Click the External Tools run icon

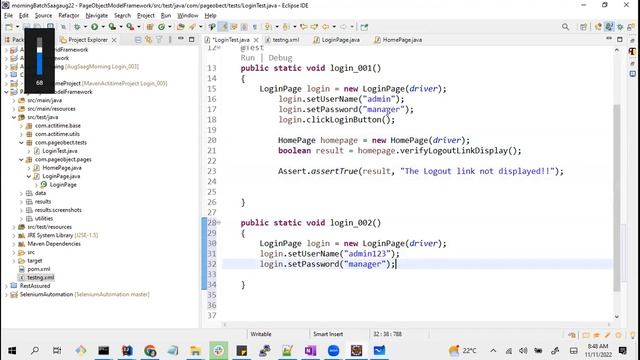(x=130, y=27)
